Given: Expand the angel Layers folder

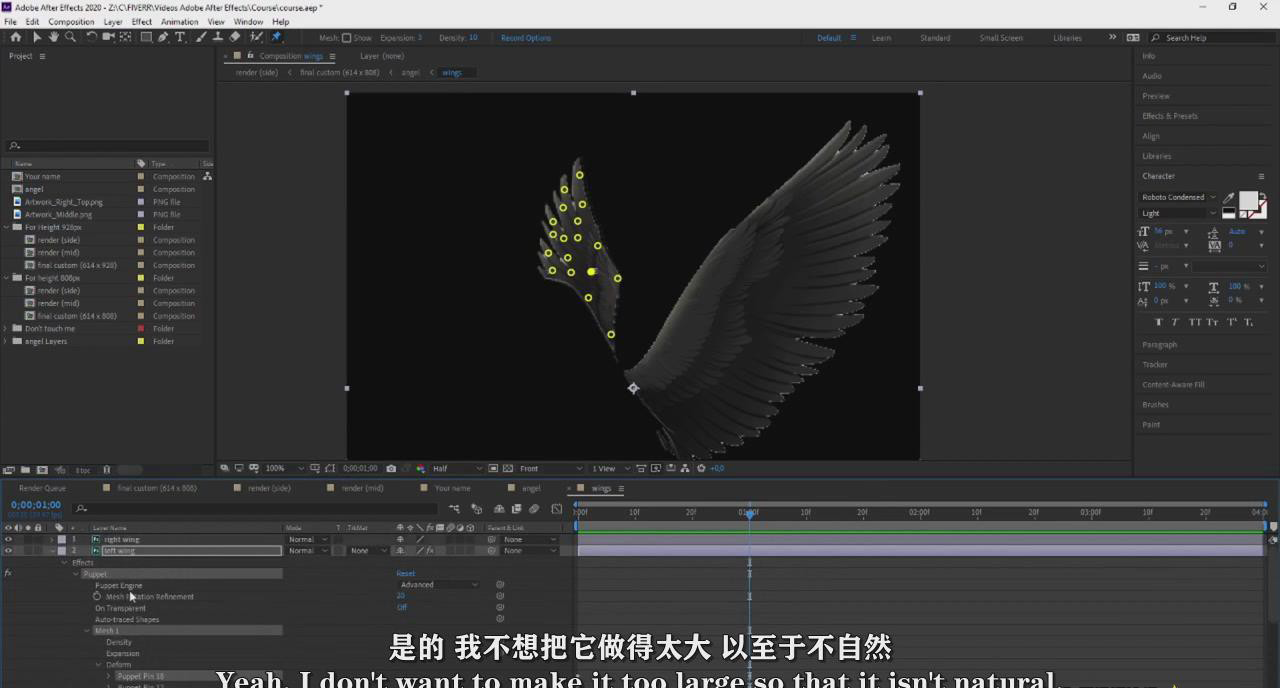Looking at the screenshot, I should [x=6, y=341].
